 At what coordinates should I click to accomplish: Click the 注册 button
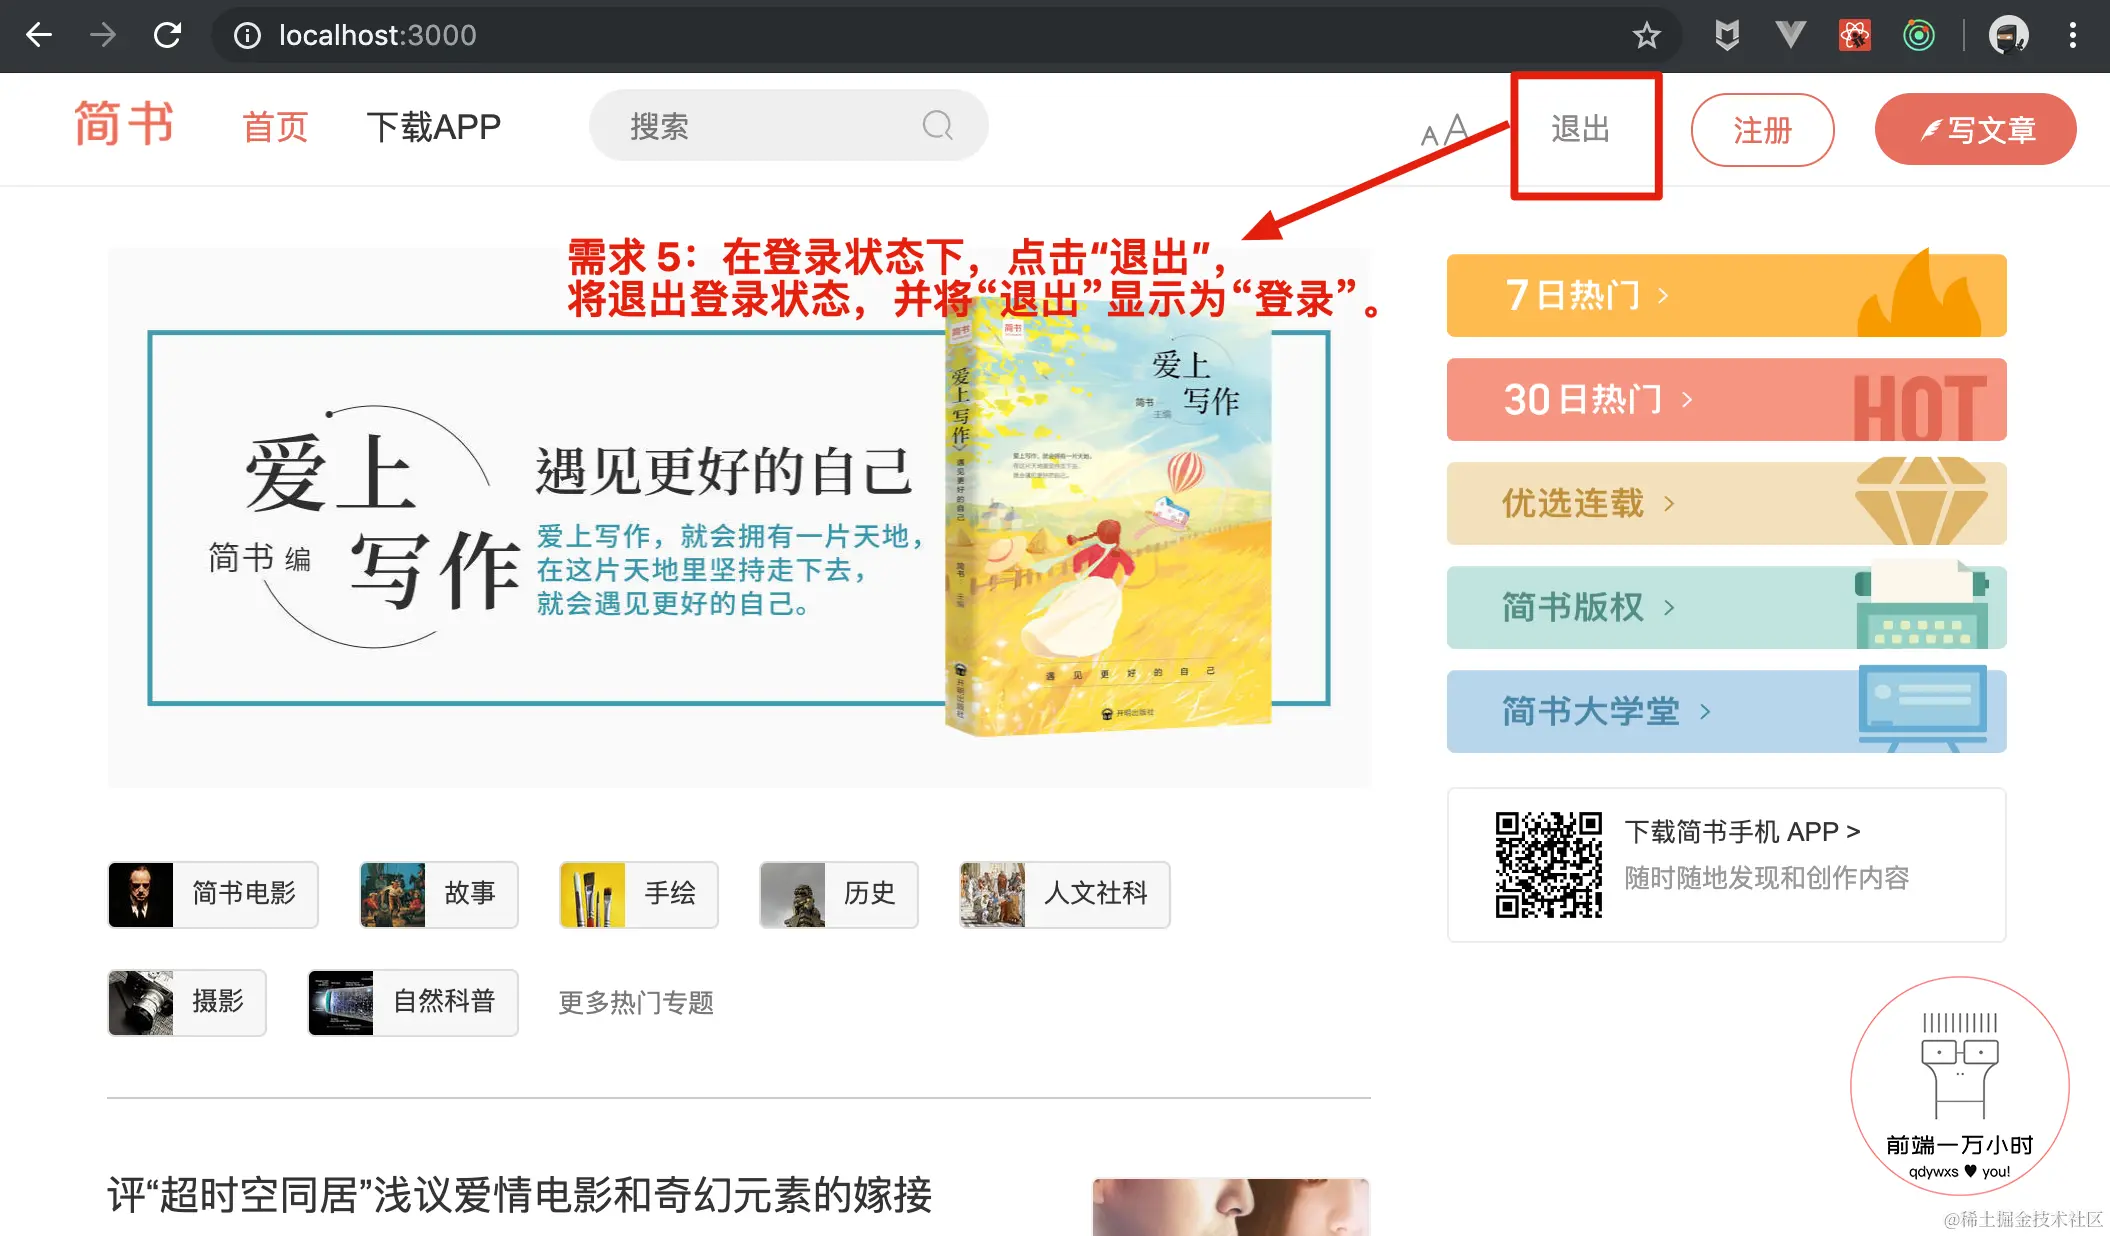(x=1762, y=130)
